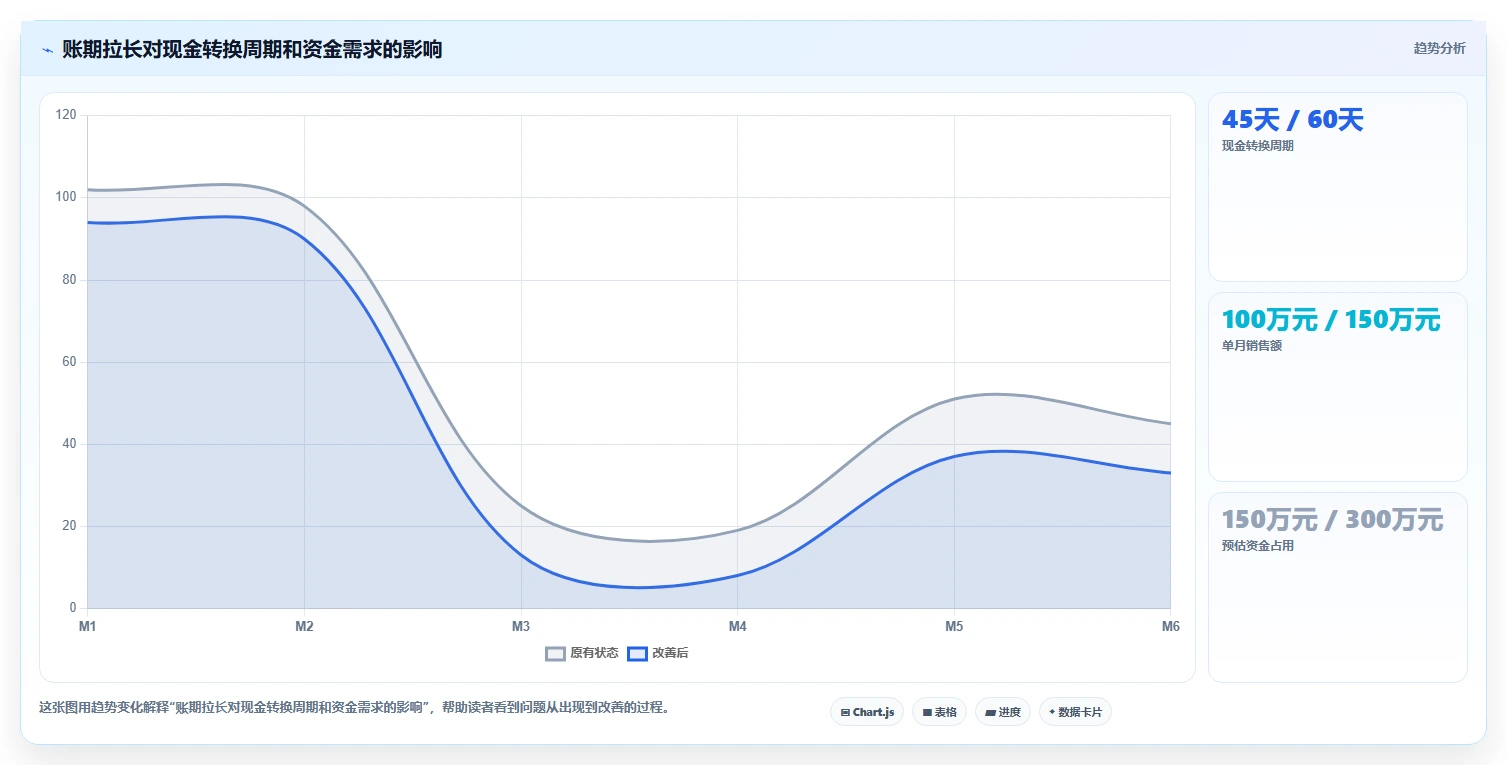The image size is (1507, 765).
Task: Click the M1 x-axis label
Action: pyautogui.click(x=88, y=627)
